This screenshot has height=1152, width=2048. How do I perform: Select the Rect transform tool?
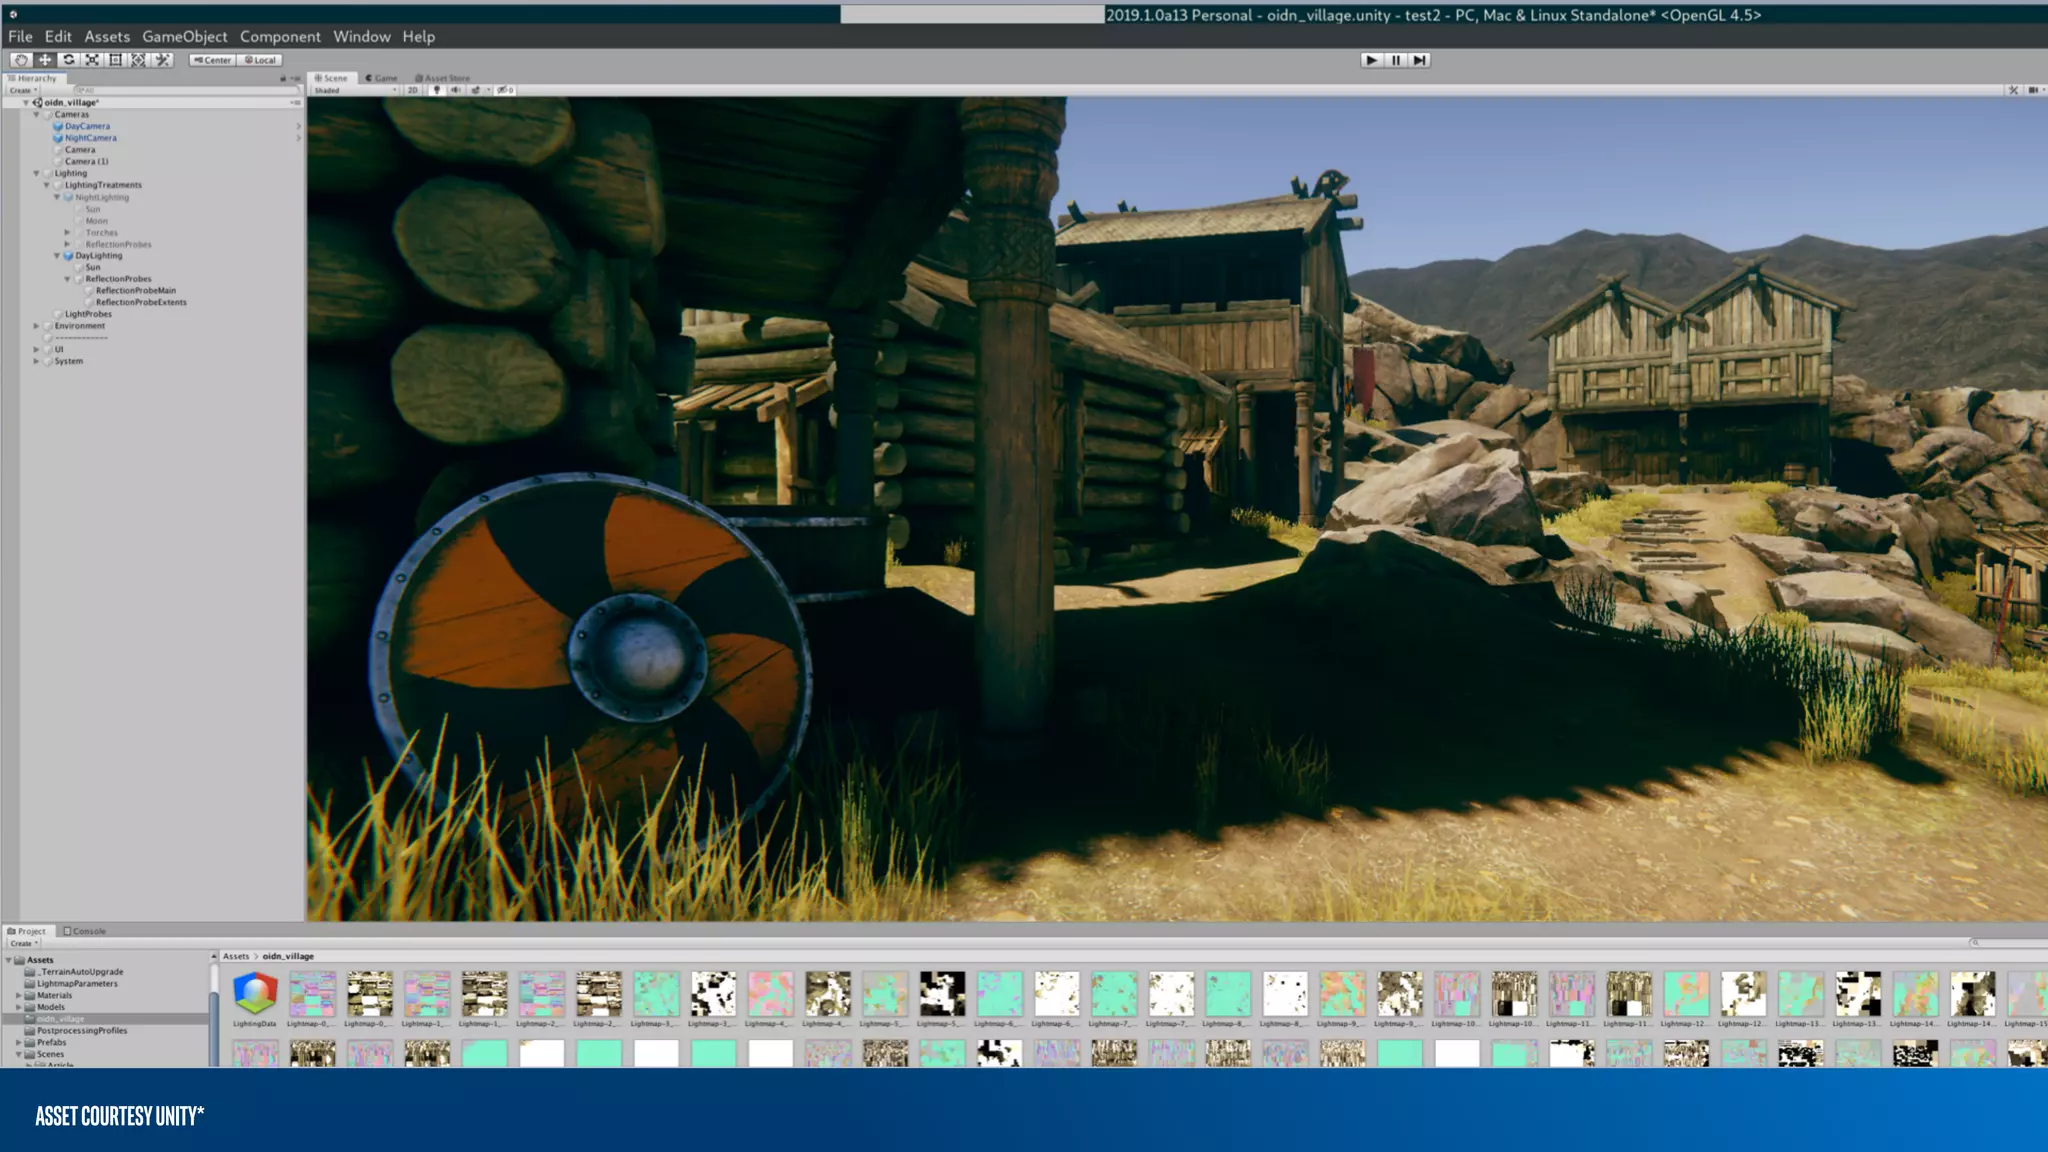tap(115, 60)
